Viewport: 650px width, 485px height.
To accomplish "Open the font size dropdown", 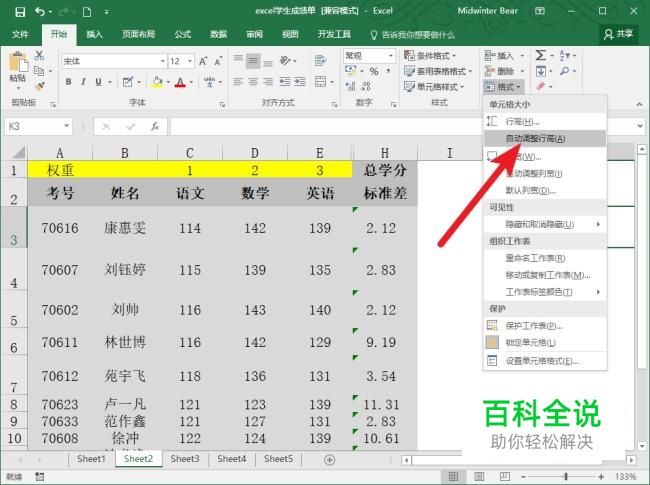I will point(190,61).
